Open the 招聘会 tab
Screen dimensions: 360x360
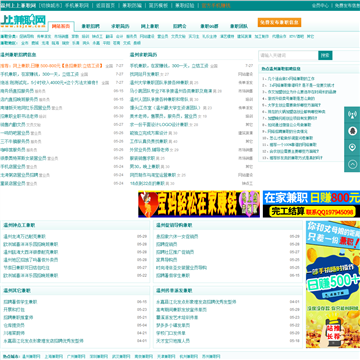(x=180, y=26)
